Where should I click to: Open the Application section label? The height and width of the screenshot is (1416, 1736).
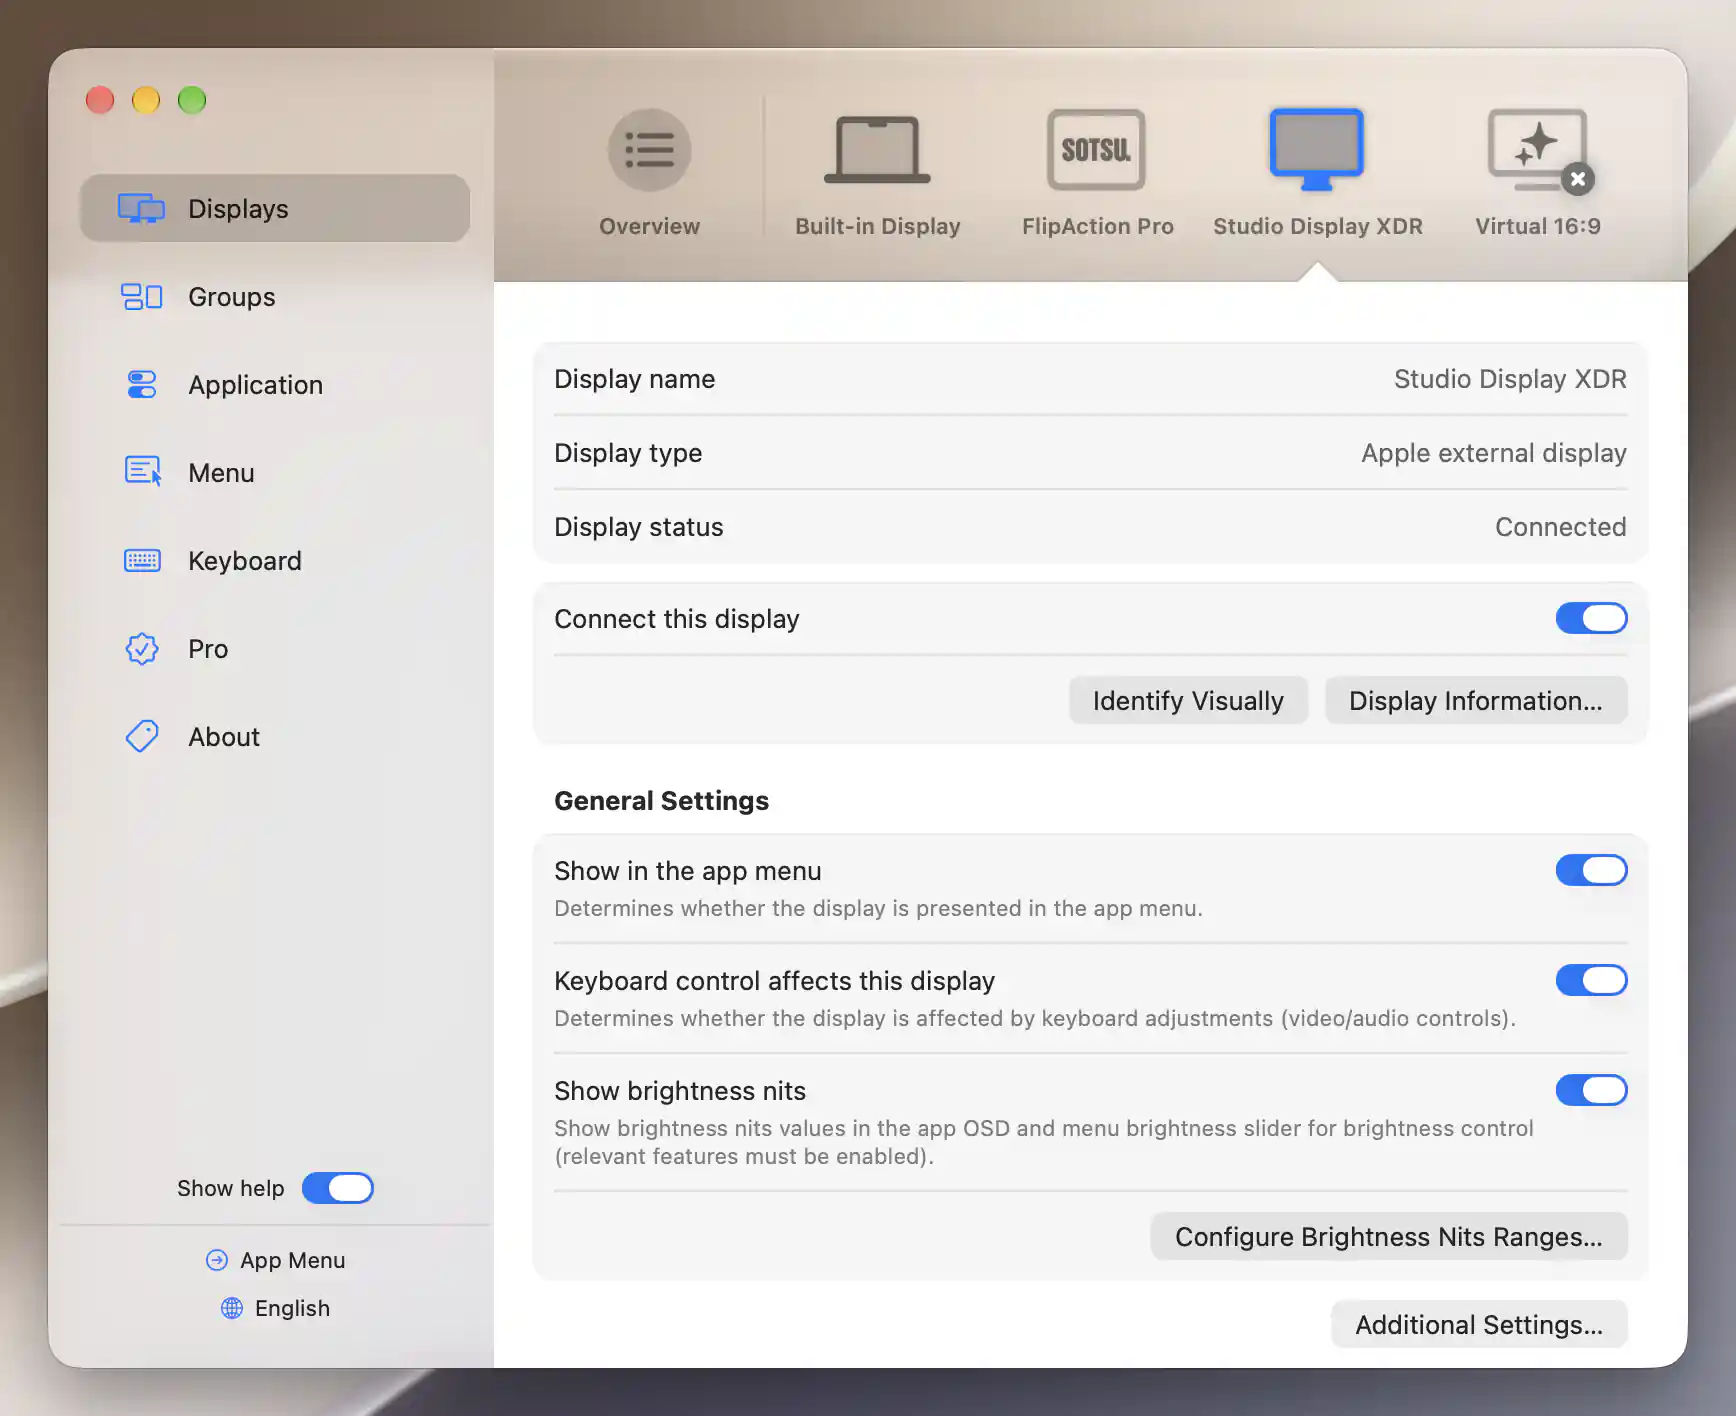(256, 385)
